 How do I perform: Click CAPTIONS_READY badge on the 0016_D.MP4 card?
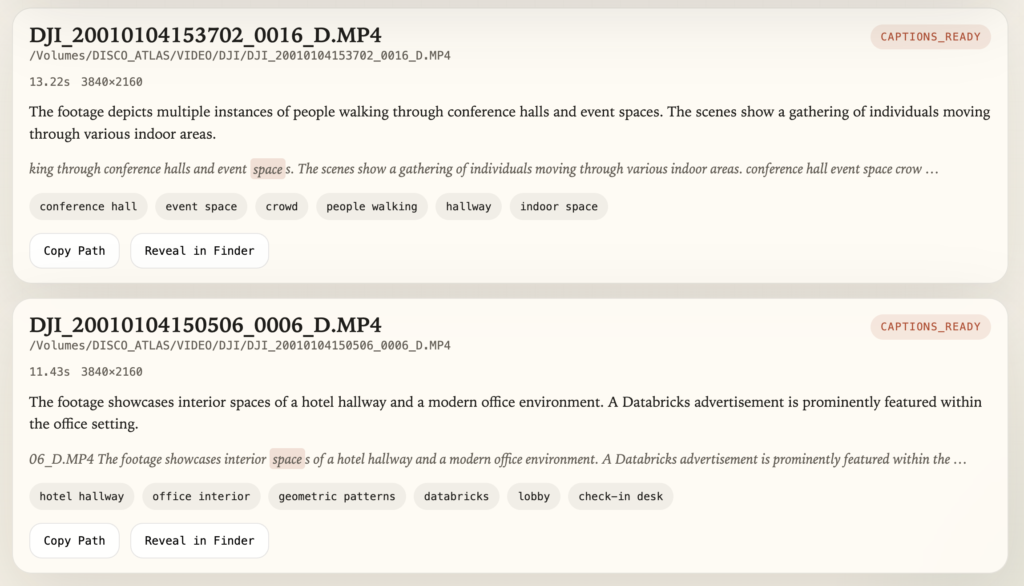pos(930,37)
